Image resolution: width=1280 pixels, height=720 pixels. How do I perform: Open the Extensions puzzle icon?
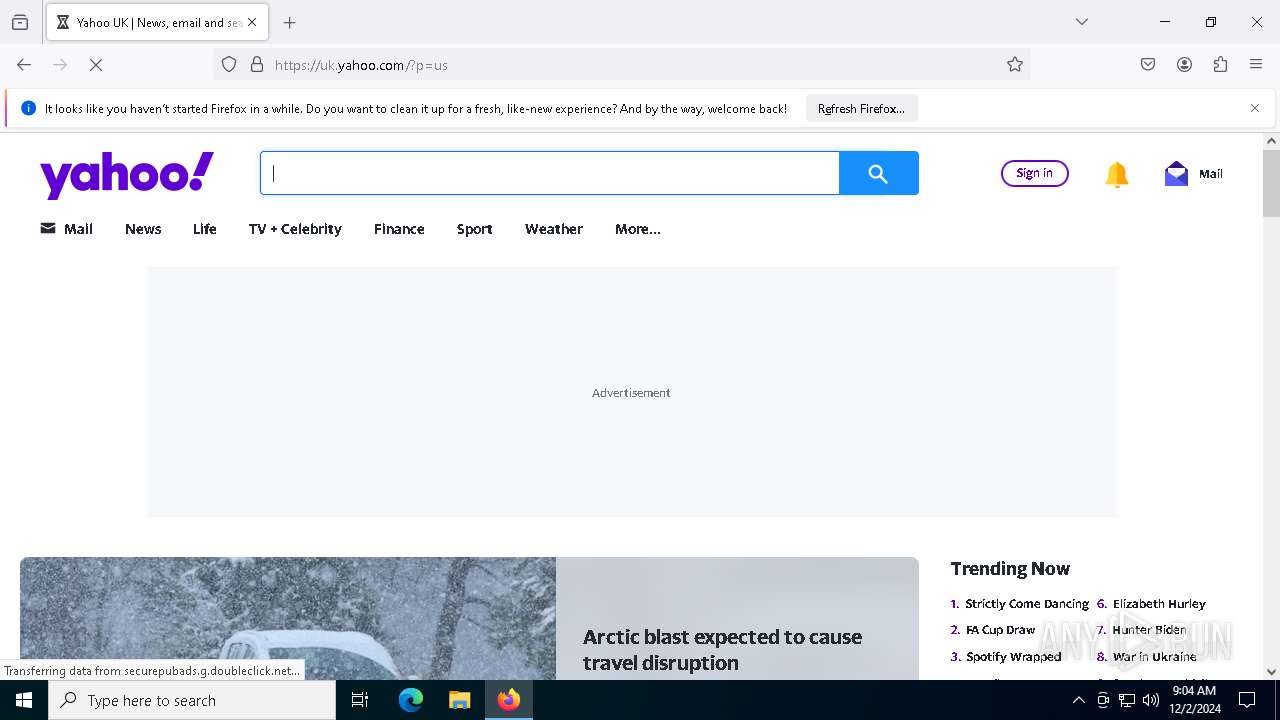point(1220,65)
